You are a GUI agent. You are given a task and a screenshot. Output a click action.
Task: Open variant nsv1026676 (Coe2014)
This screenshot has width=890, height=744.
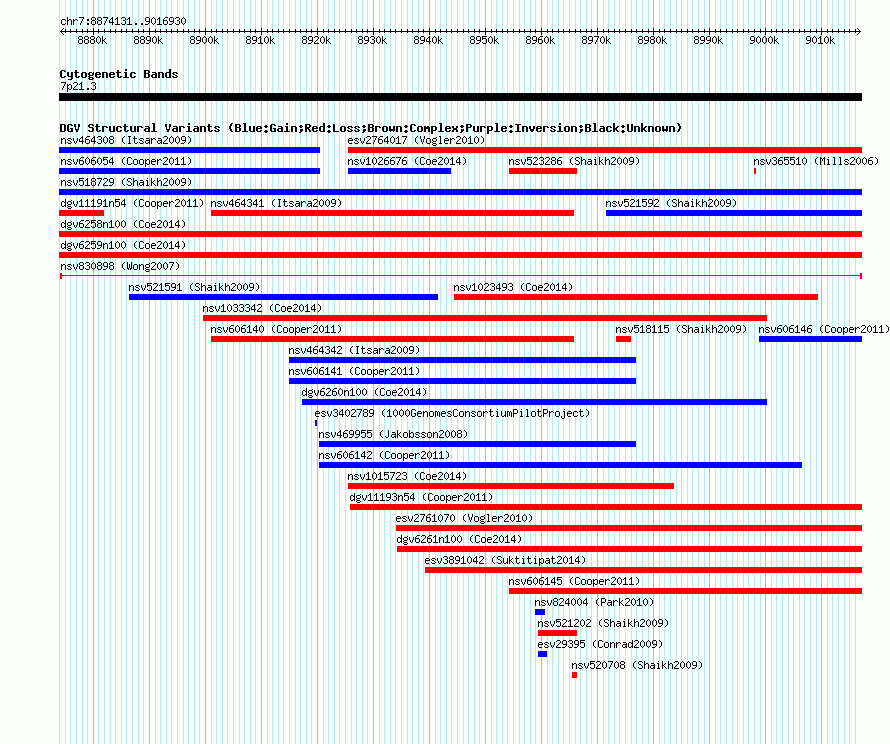(407, 161)
